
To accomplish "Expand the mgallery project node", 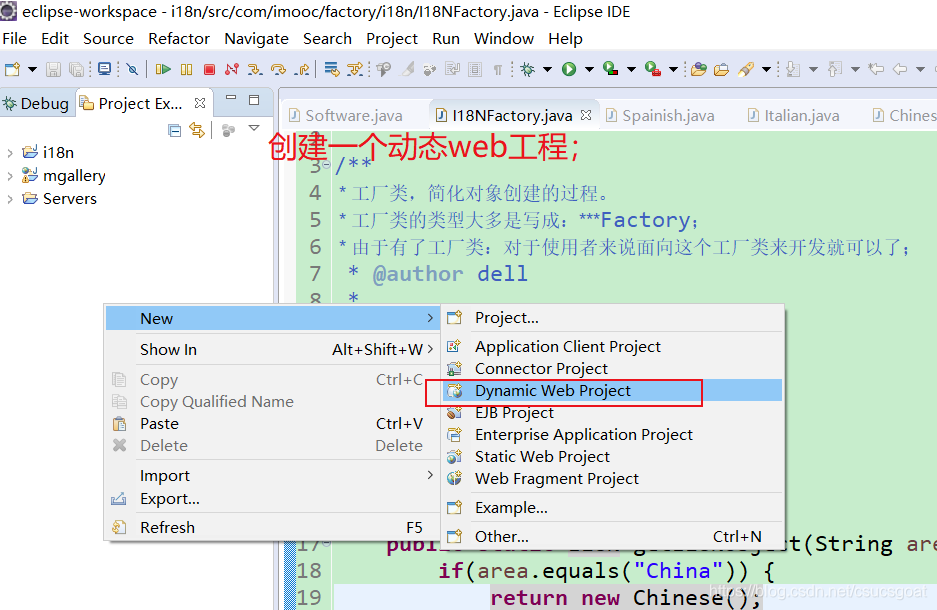I will click(10, 176).
